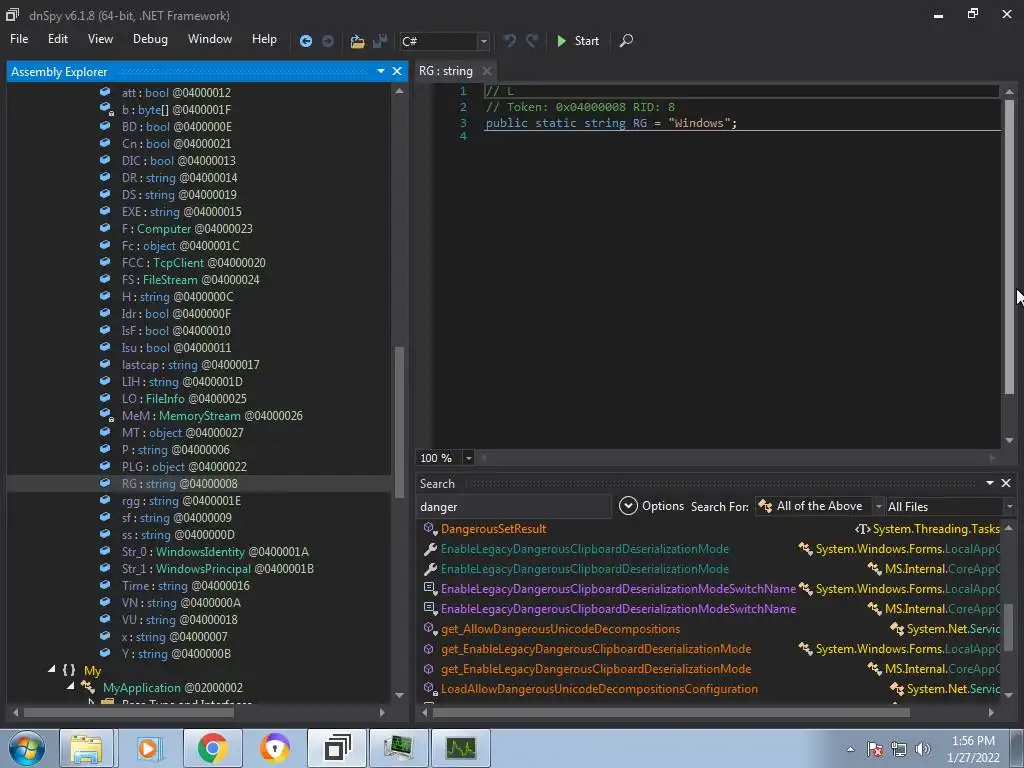Close the Assembly Explorer panel

397,71
